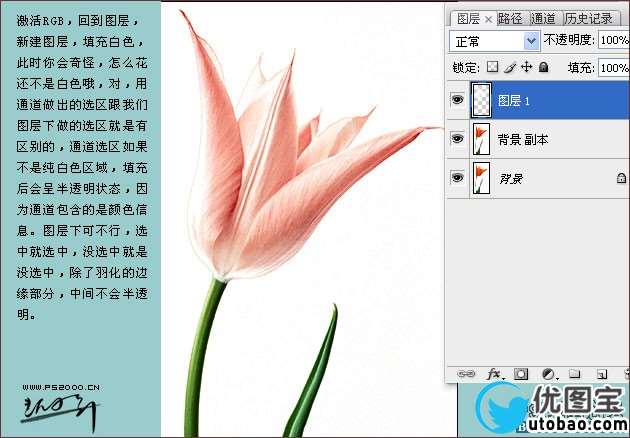Open the fx layer style menu
Viewport: 630px width, 438px height.
point(493,374)
